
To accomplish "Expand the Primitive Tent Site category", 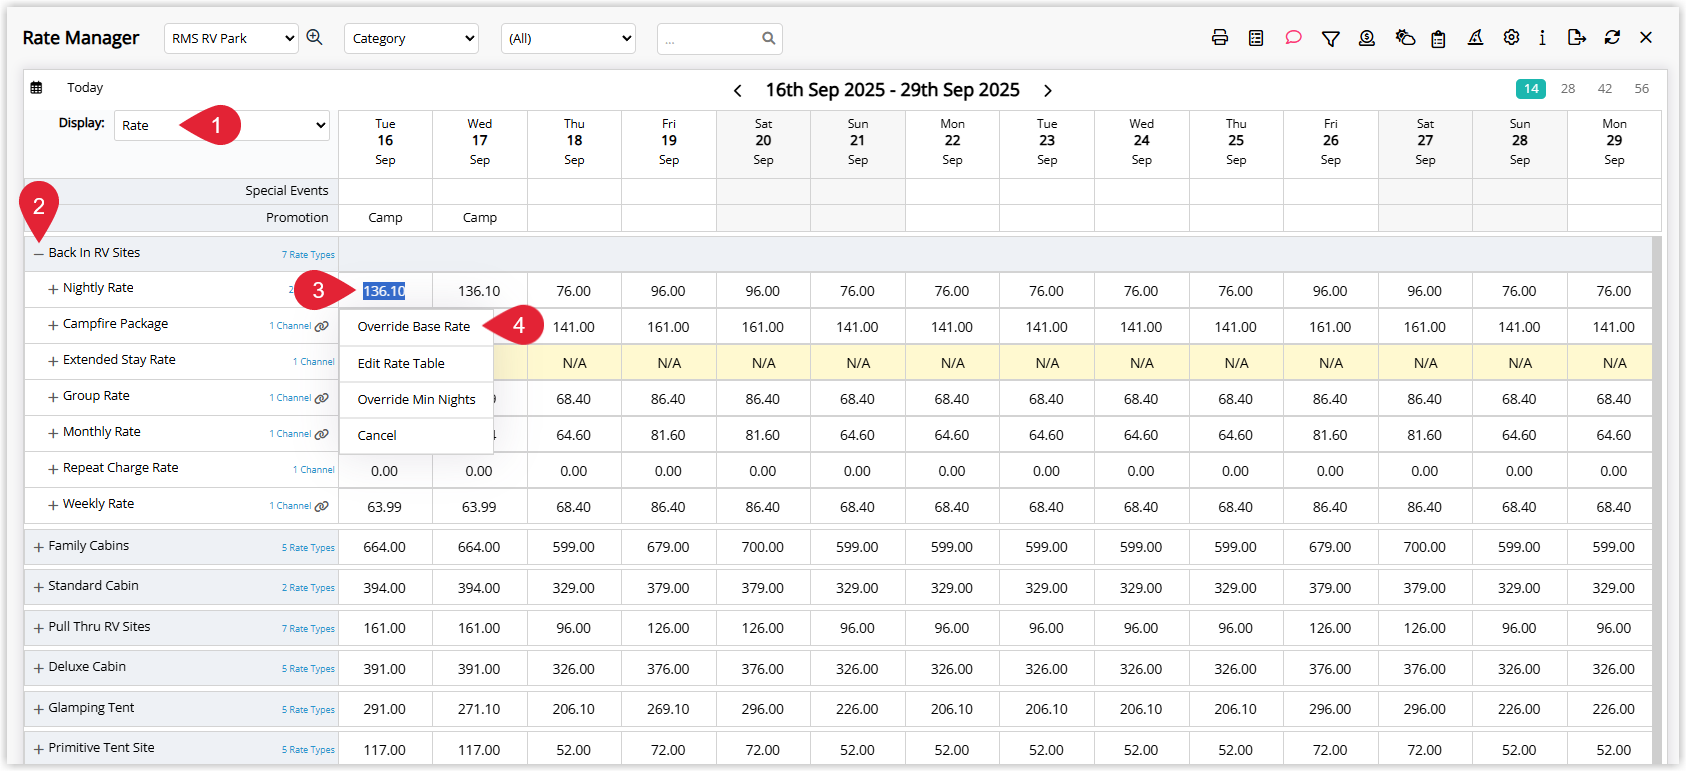I will [38, 749].
